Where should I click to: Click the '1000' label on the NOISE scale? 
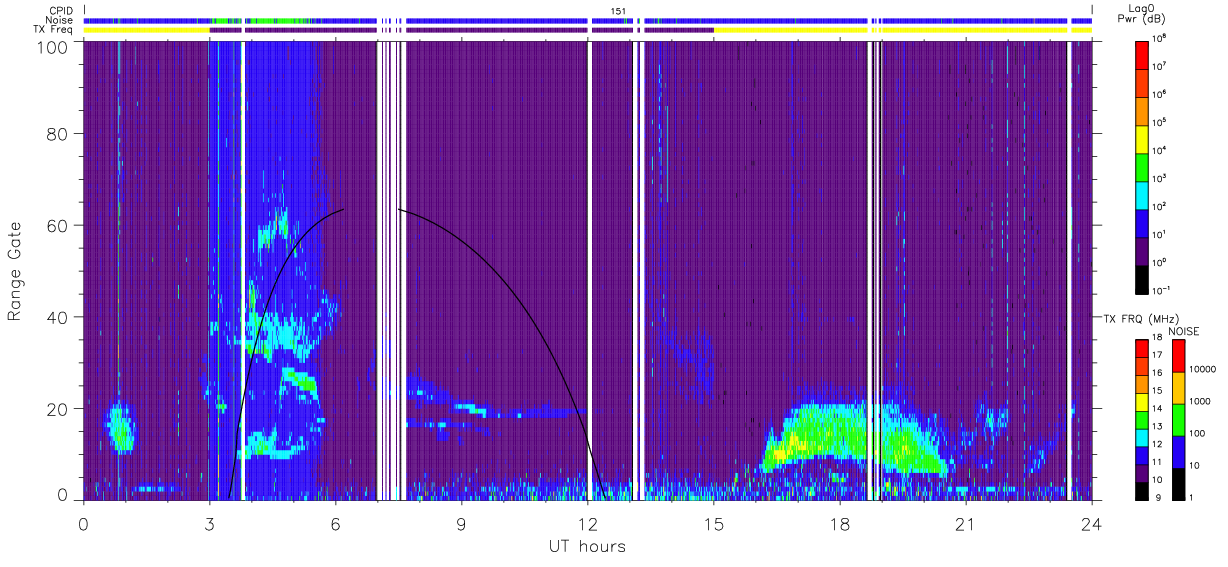click(x=1200, y=400)
